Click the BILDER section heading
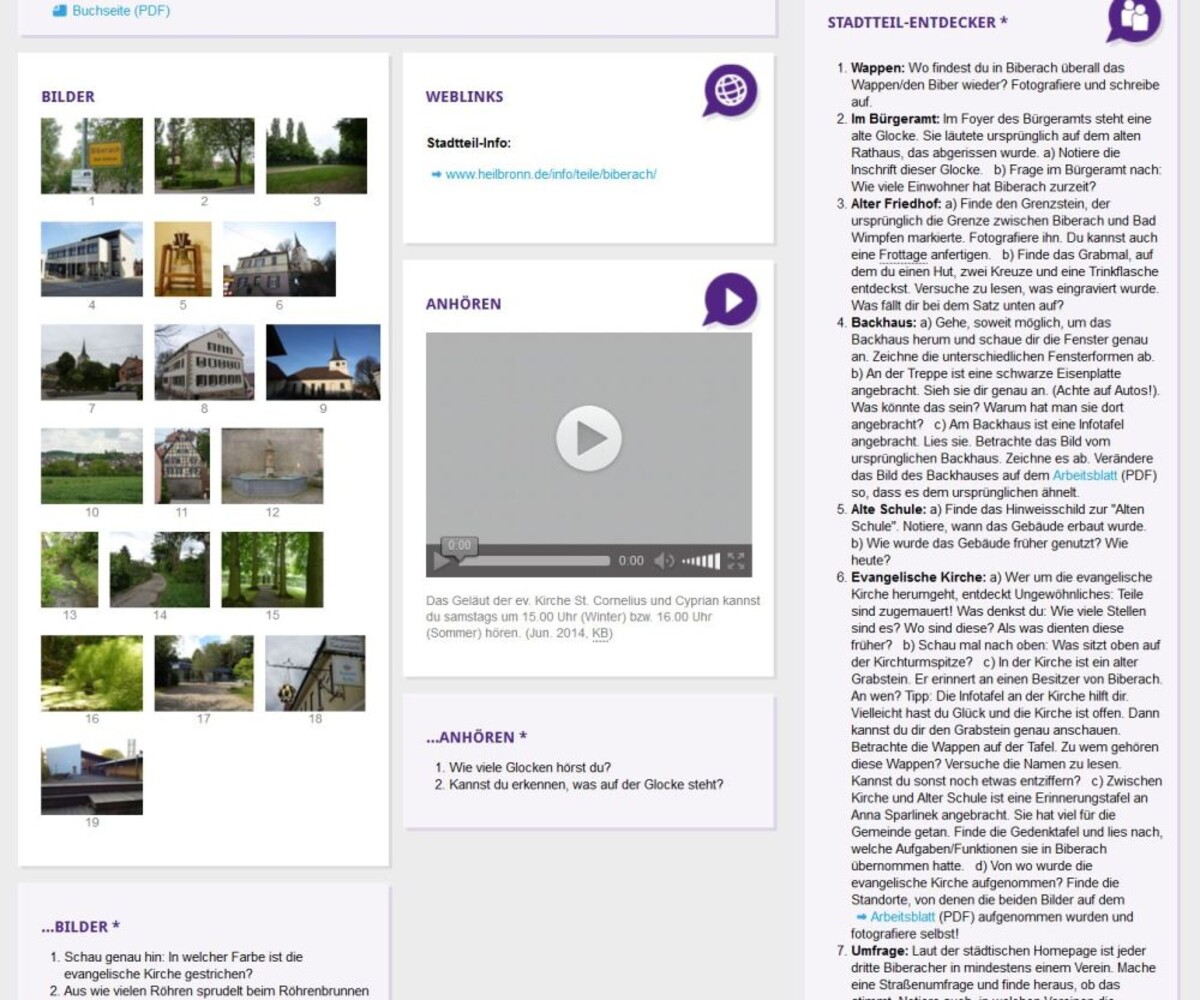This screenshot has height=1000, width=1200. point(68,97)
